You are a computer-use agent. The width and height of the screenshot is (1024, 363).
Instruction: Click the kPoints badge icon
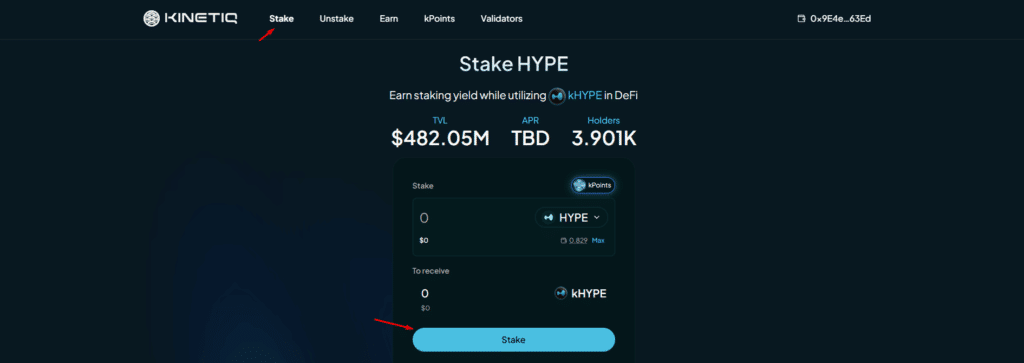[x=579, y=185]
